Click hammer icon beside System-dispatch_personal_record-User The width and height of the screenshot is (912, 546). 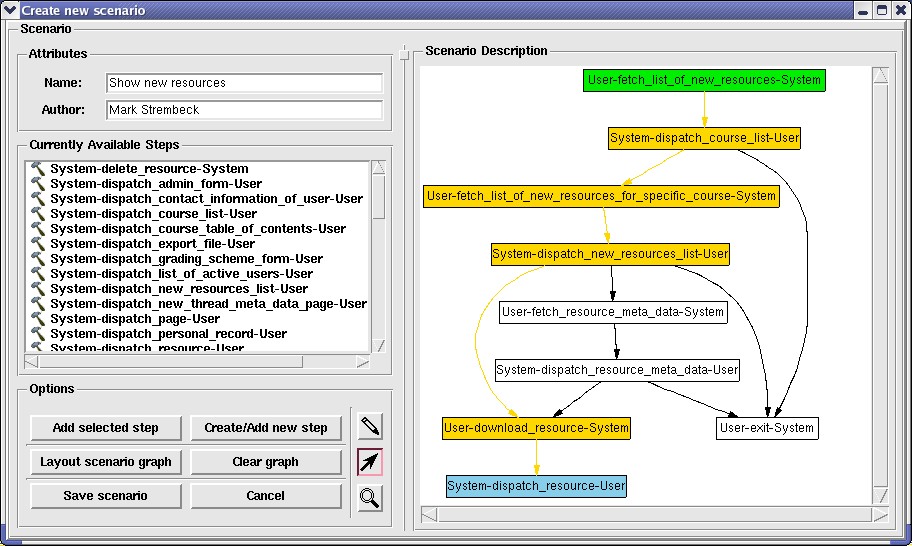38,334
